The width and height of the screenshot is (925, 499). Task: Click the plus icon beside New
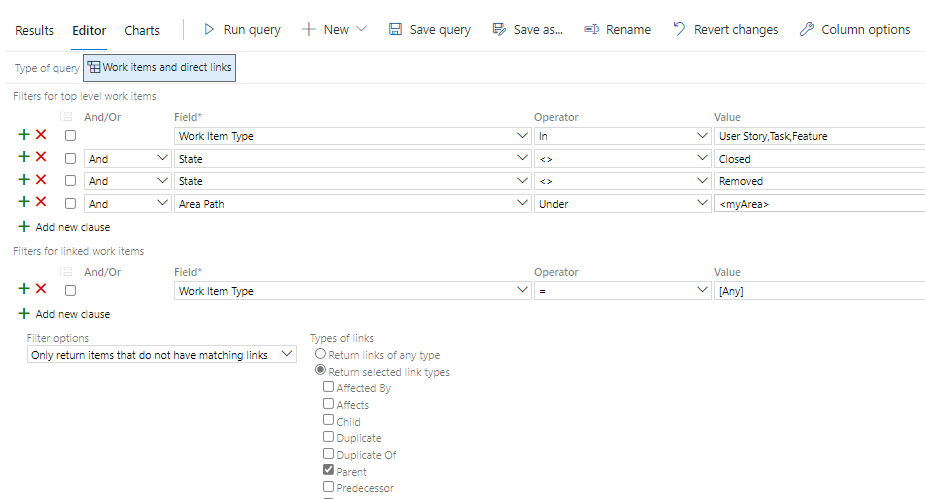309,29
